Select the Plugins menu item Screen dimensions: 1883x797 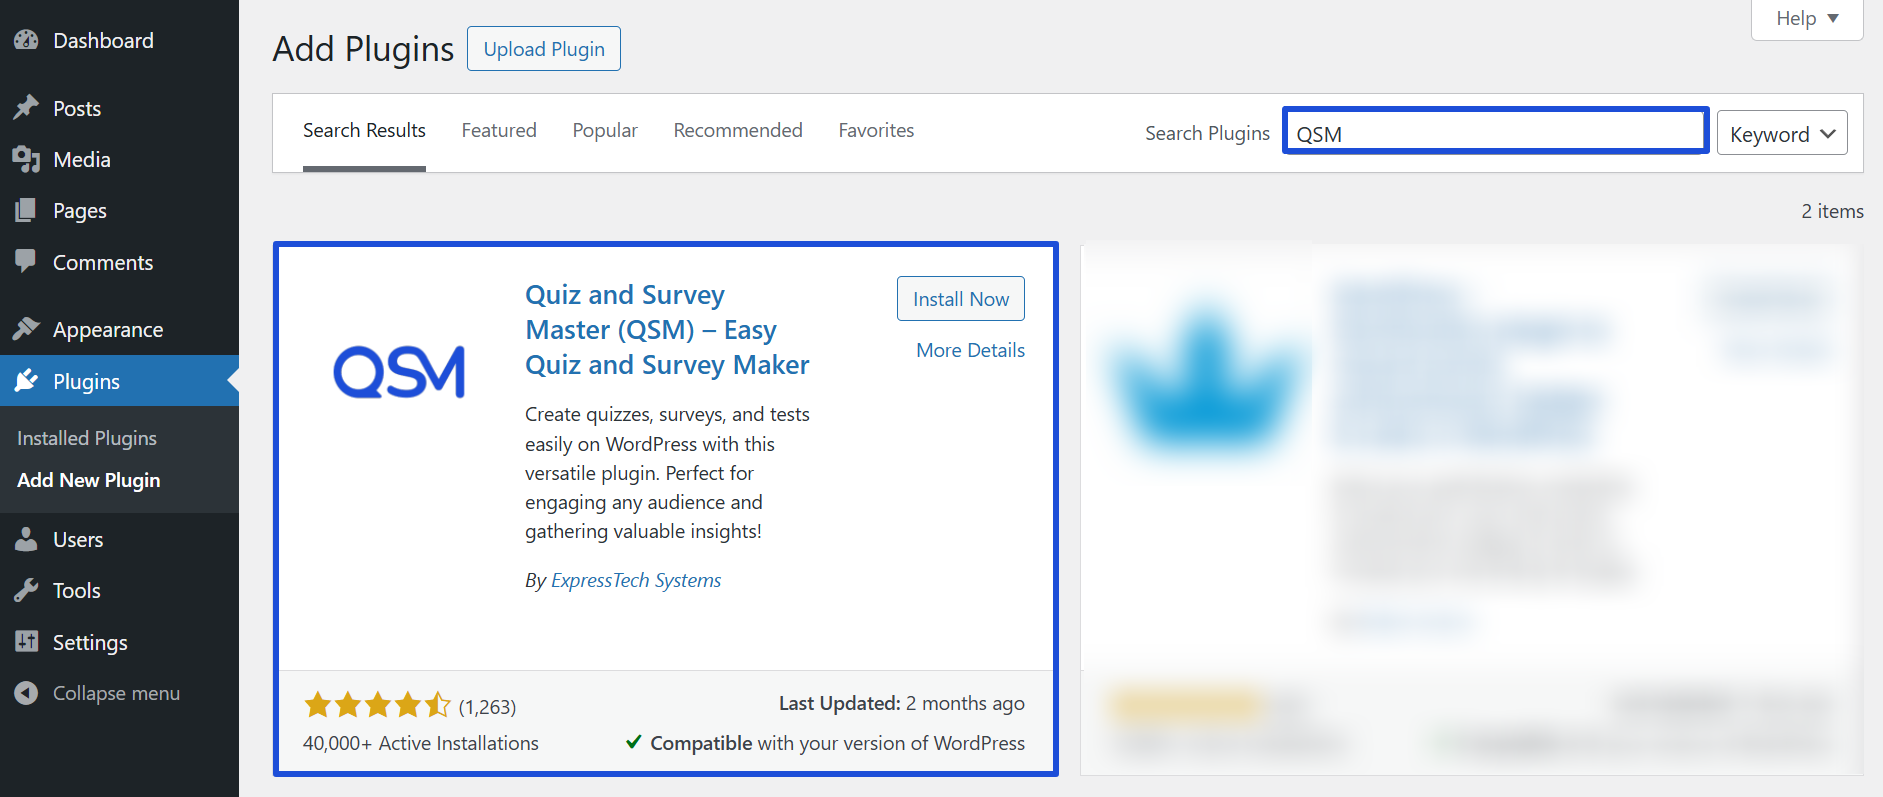[119, 381]
